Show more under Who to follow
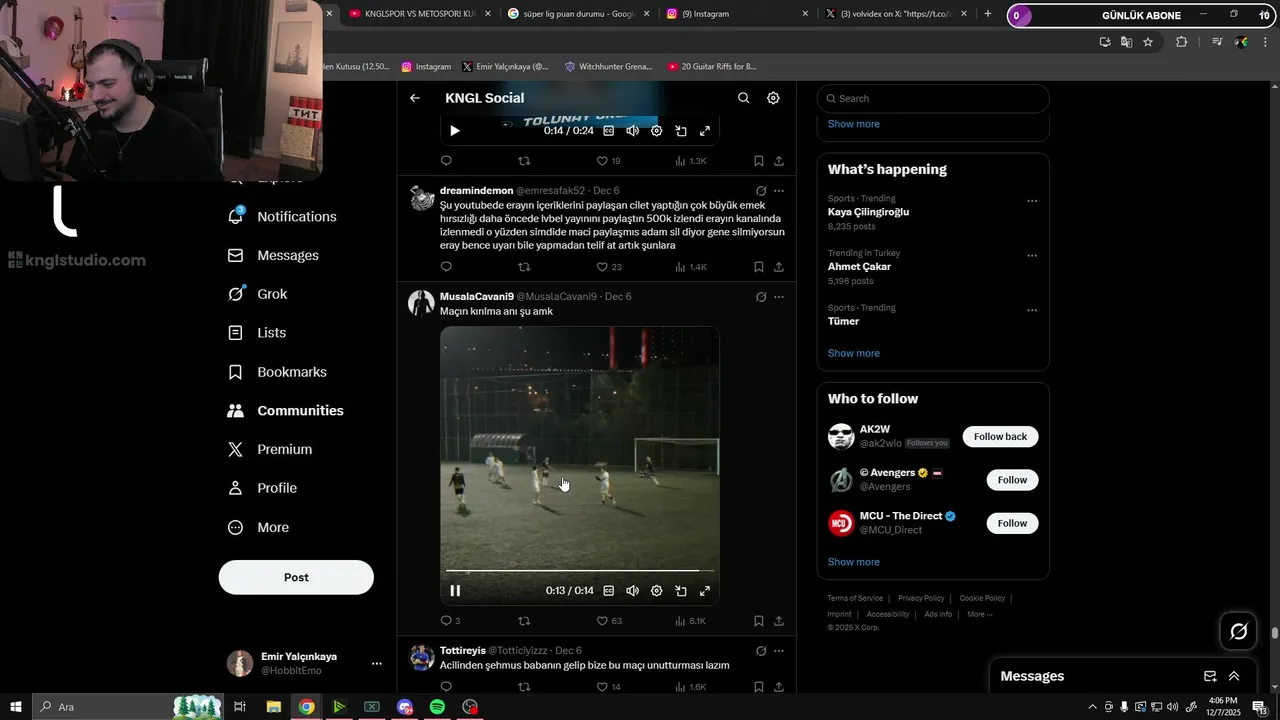 (x=853, y=562)
